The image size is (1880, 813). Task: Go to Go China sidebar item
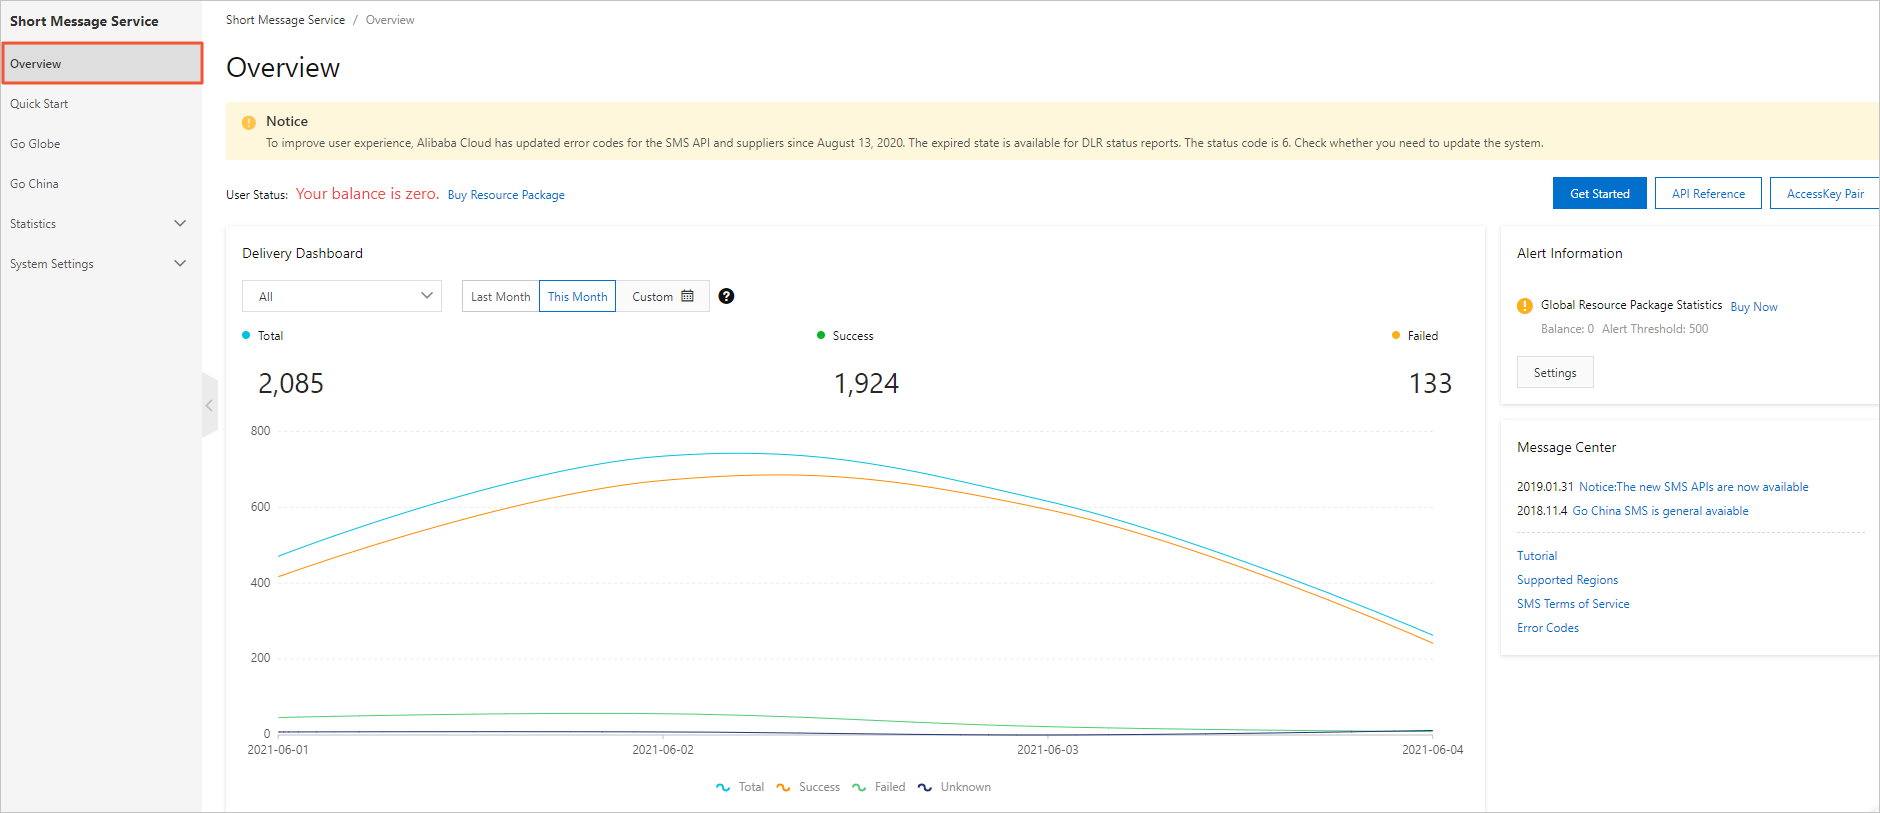[x=35, y=184]
